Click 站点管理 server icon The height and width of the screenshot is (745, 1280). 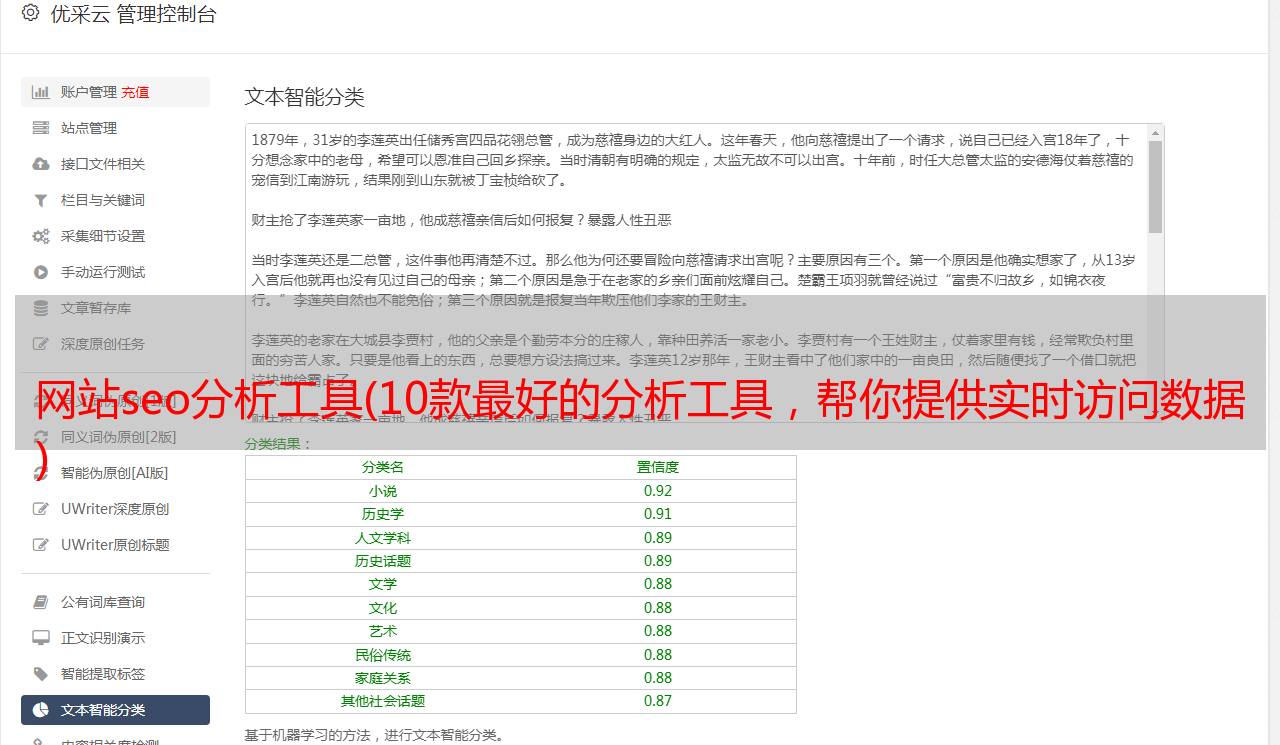(x=41, y=128)
